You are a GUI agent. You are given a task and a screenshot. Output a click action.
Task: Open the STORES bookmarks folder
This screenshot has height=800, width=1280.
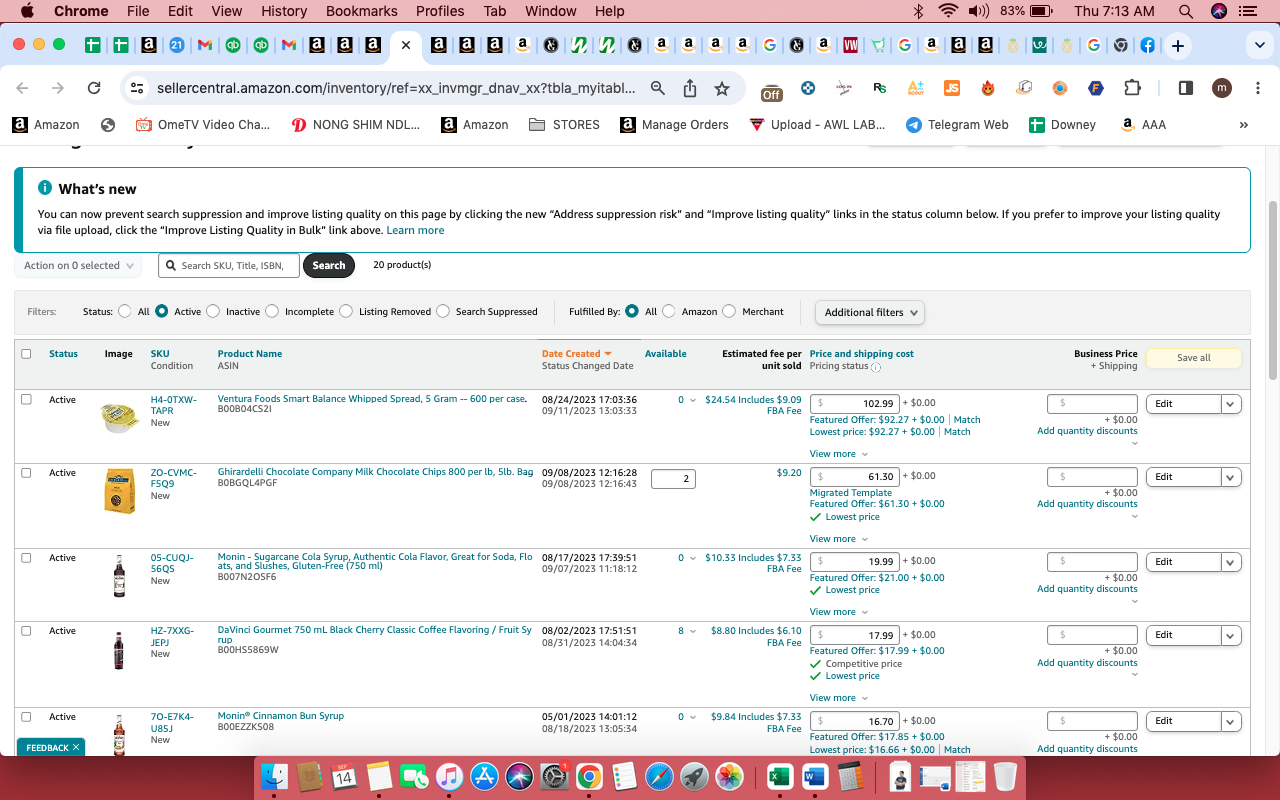pos(564,125)
